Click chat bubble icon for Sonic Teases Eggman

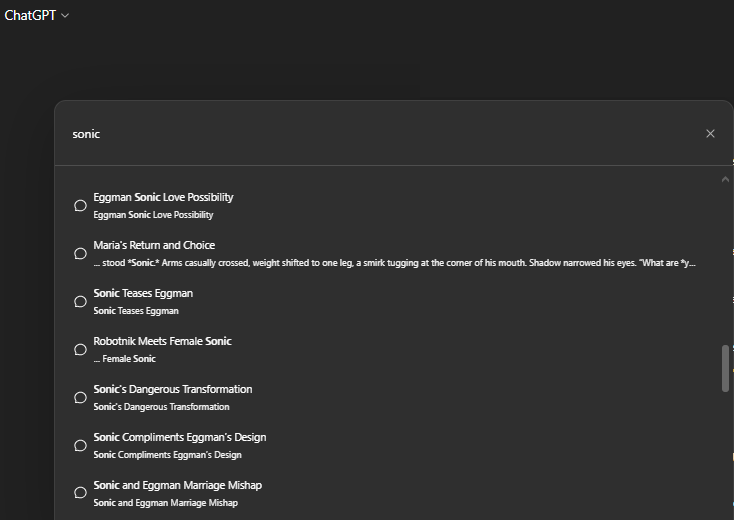coord(80,302)
